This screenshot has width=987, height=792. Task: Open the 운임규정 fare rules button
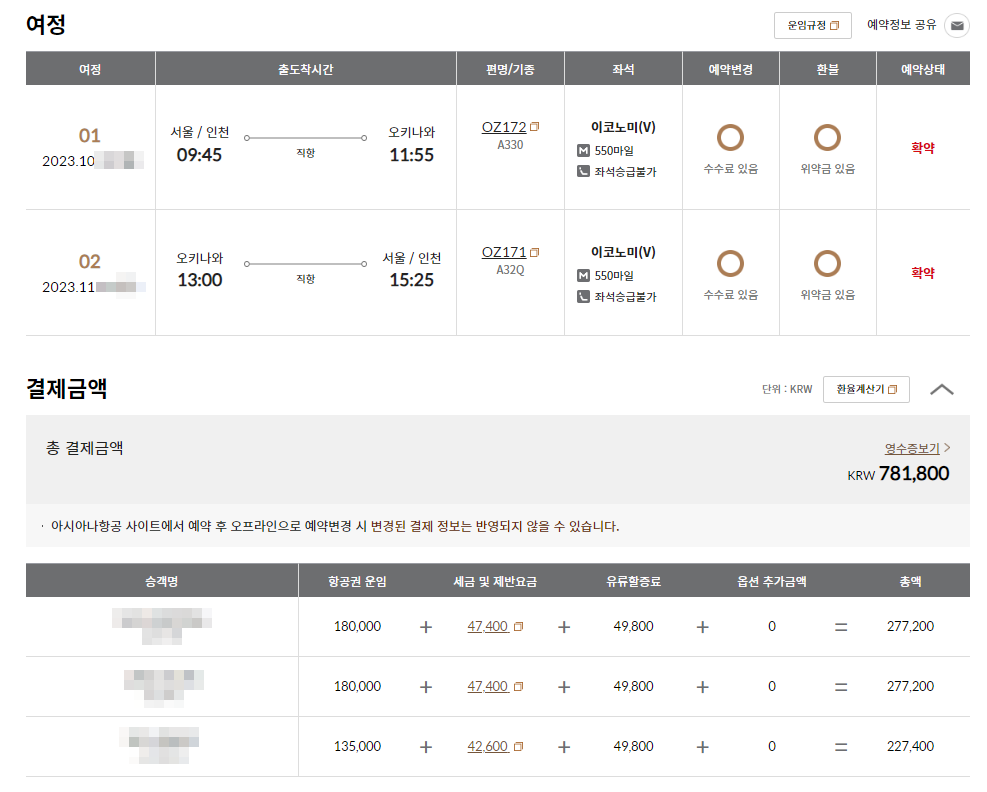(x=812, y=25)
